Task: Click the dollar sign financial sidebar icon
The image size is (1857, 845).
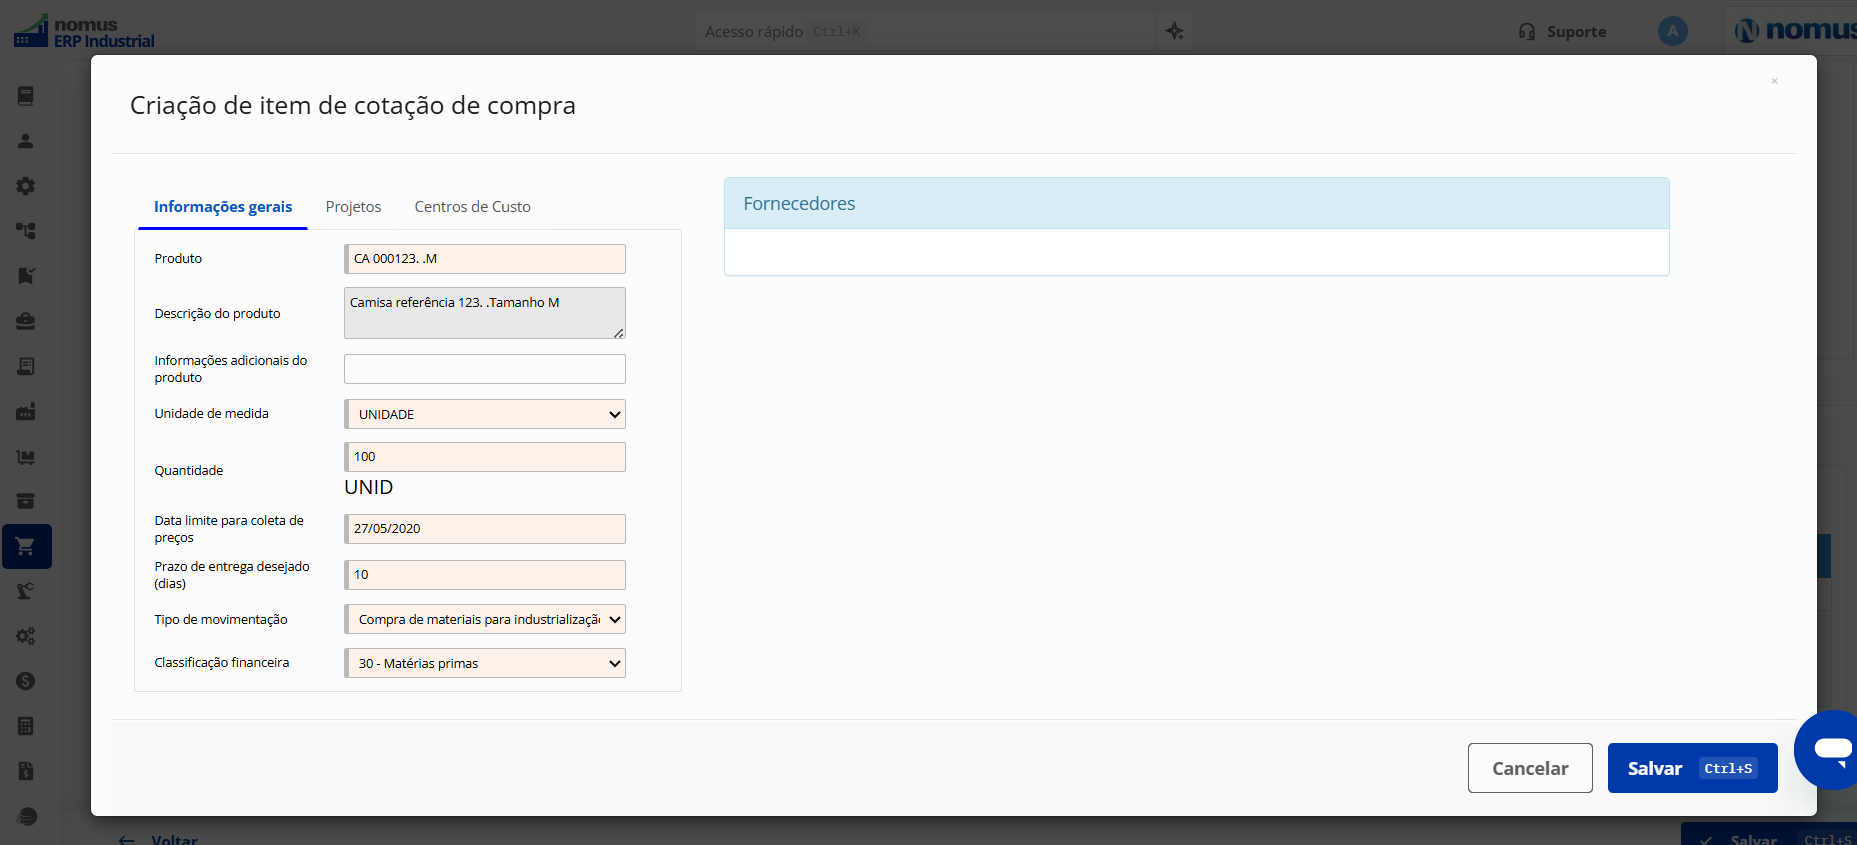Action: coord(26,681)
